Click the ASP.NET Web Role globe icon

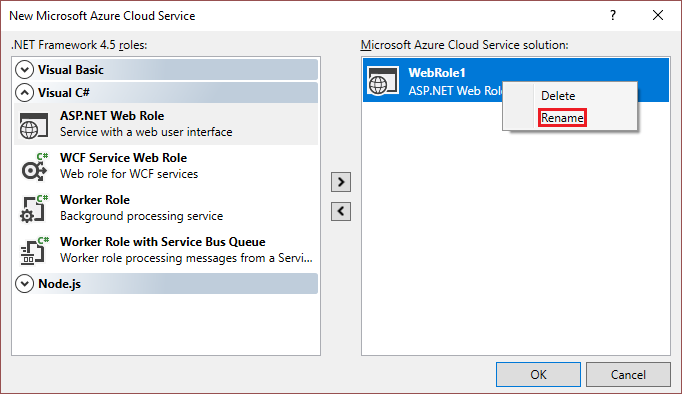point(34,126)
